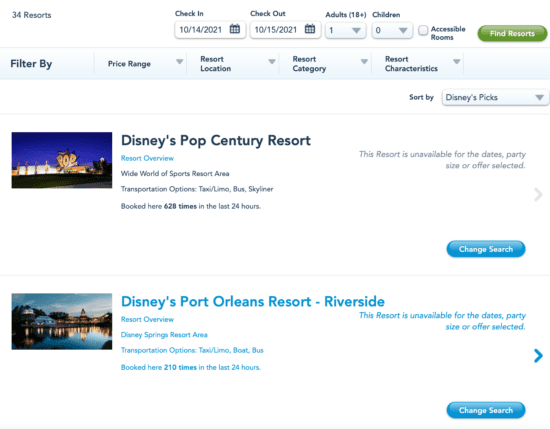Click the Check Out date field 10/15/2021
Viewport: 550px width, 429px height.
click(x=285, y=29)
